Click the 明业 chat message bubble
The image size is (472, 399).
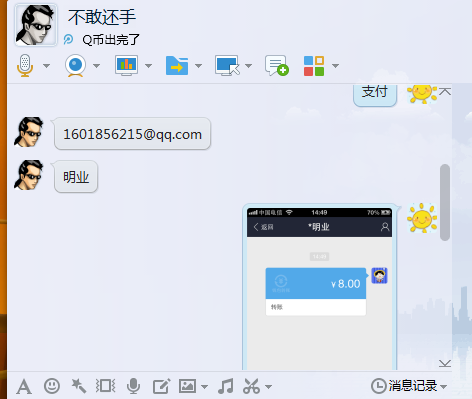(x=76, y=177)
